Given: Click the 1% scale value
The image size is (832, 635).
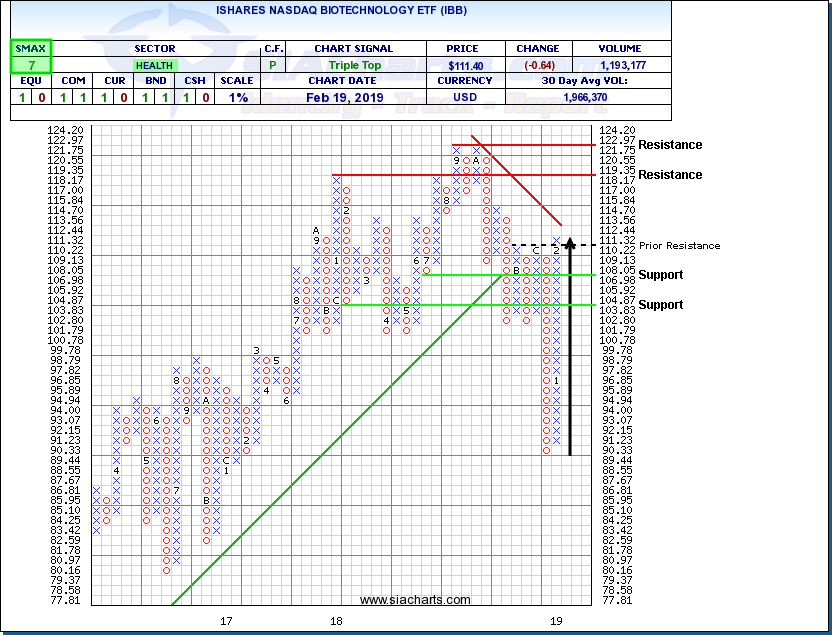Looking at the screenshot, I should (235, 97).
